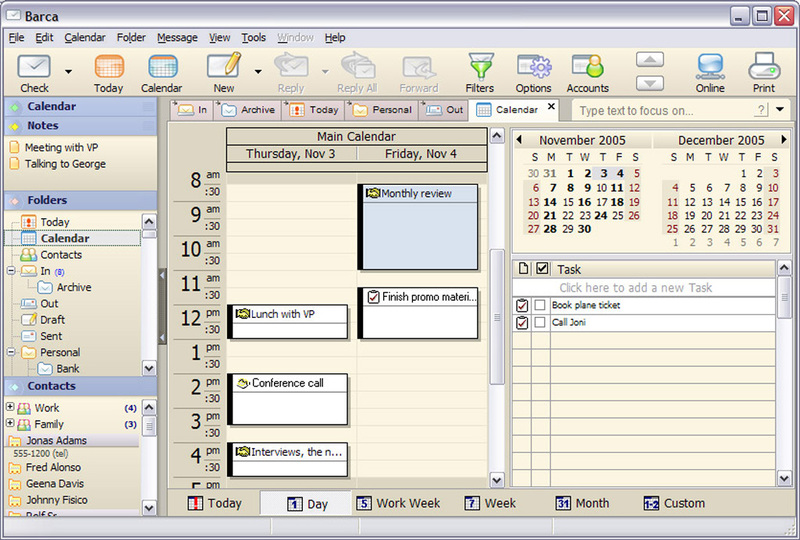Expand the Family contacts group
This screenshot has height=540, width=800.
click(x=10, y=424)
